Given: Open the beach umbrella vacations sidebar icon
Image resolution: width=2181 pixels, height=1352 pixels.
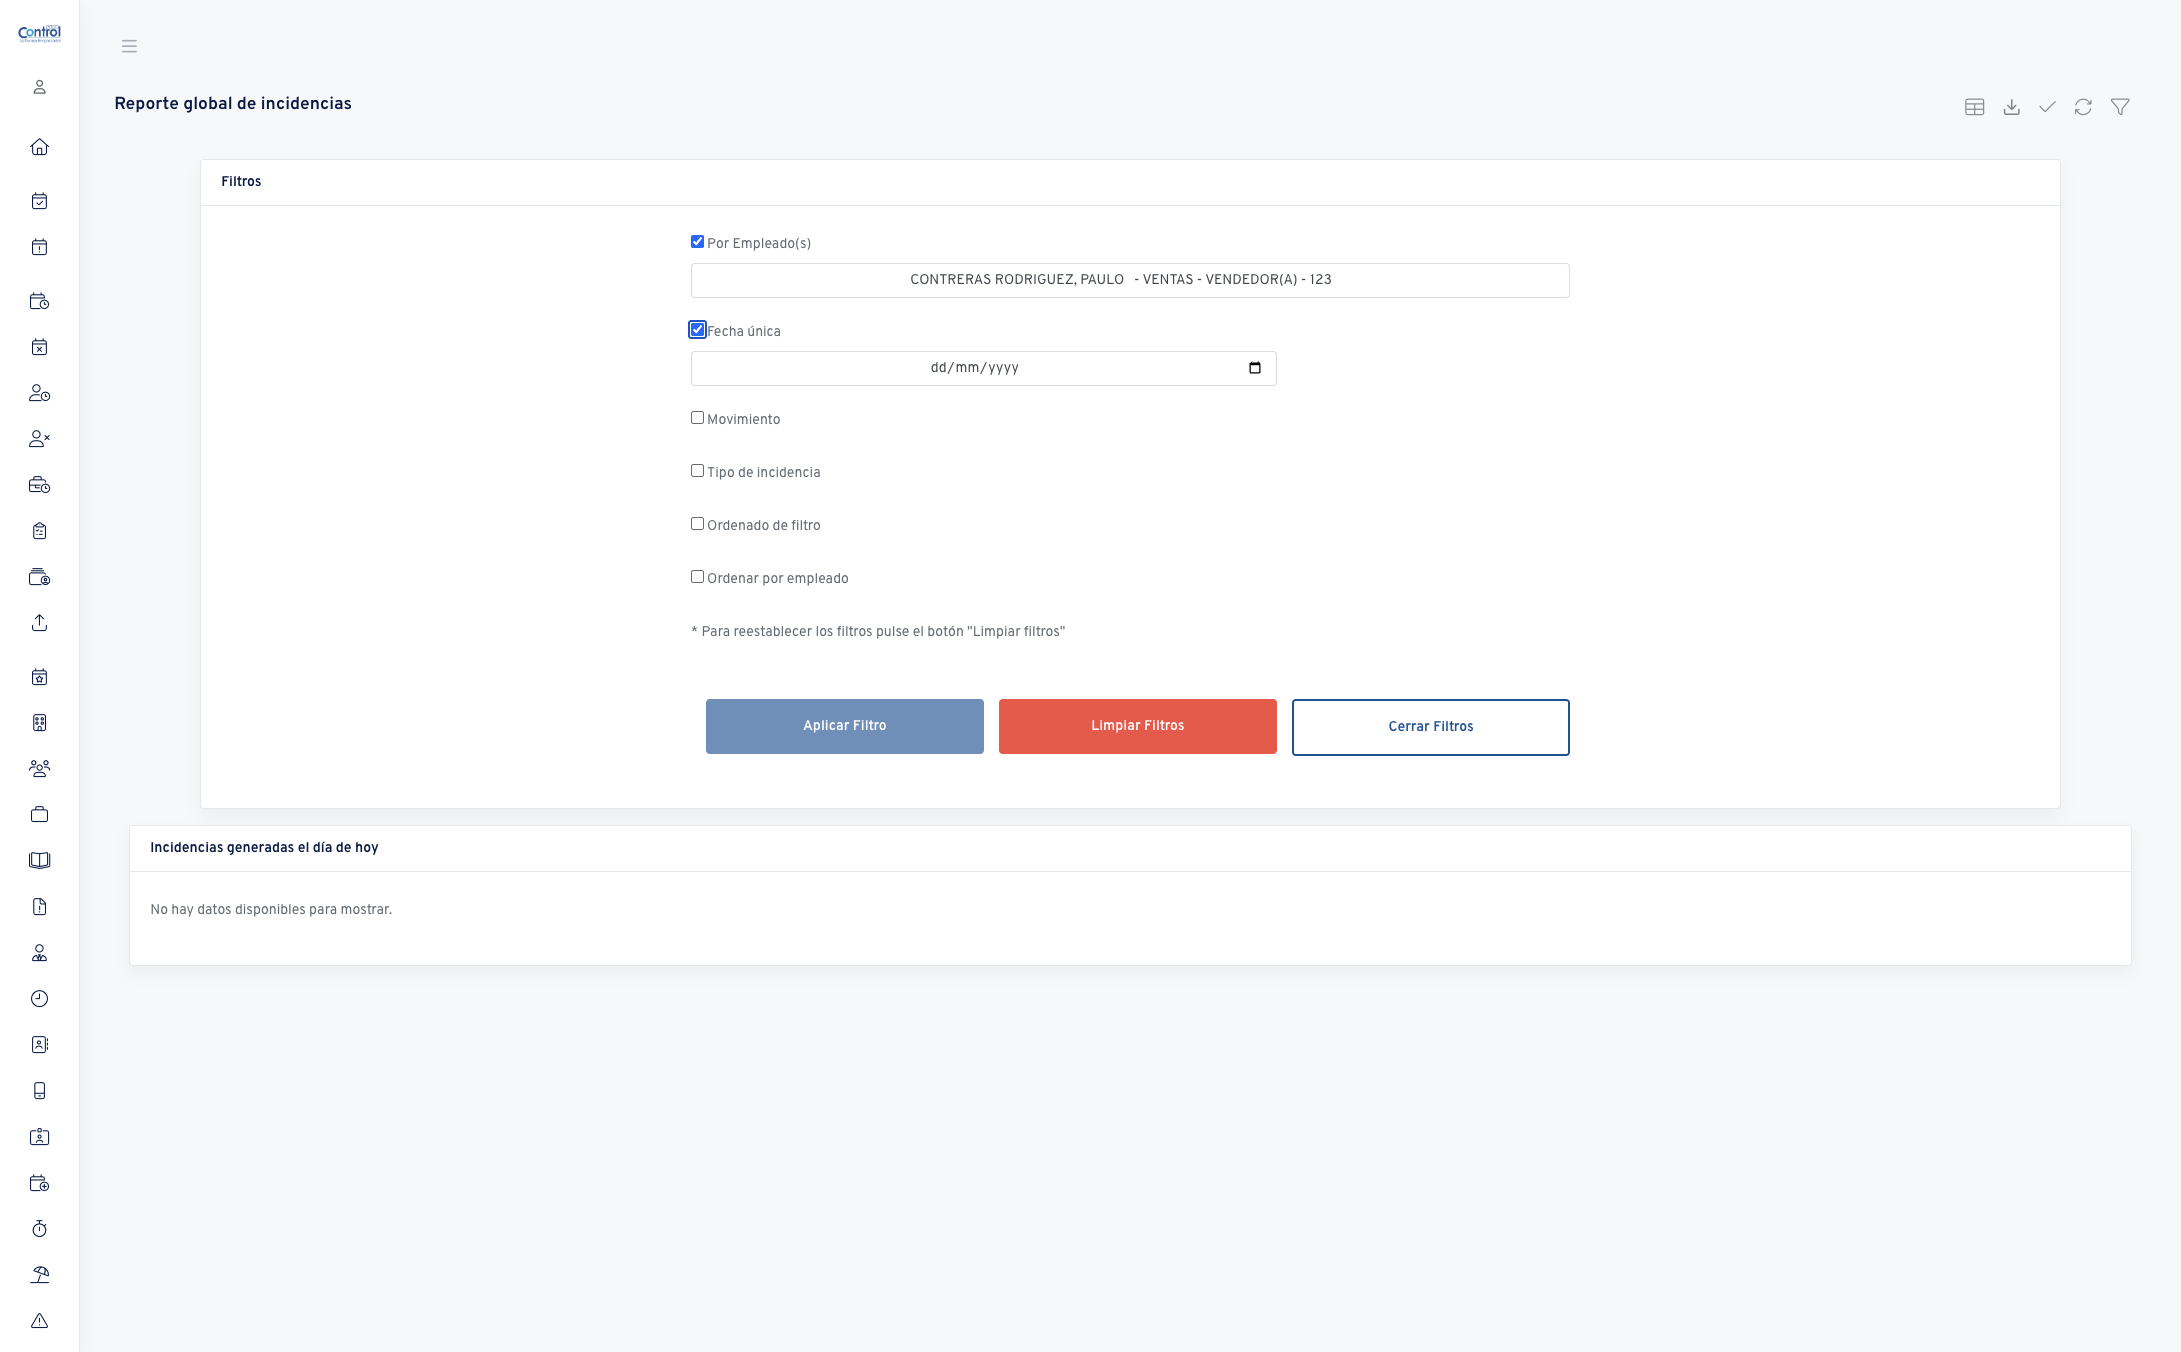Looking at the screenshot, I should tap(40, 1275).
